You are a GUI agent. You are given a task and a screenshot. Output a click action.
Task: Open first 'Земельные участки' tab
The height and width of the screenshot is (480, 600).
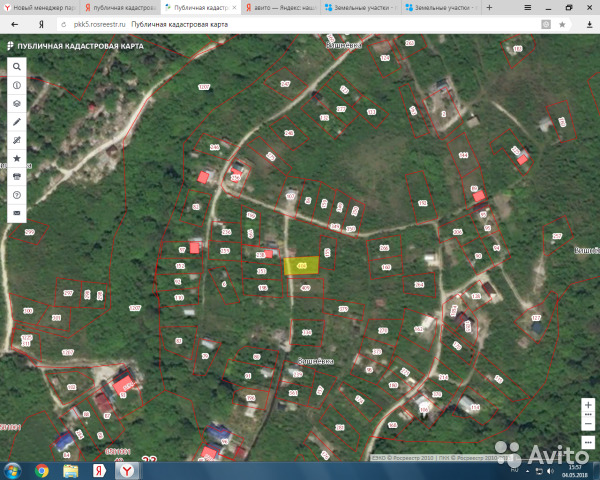point(361,8)
